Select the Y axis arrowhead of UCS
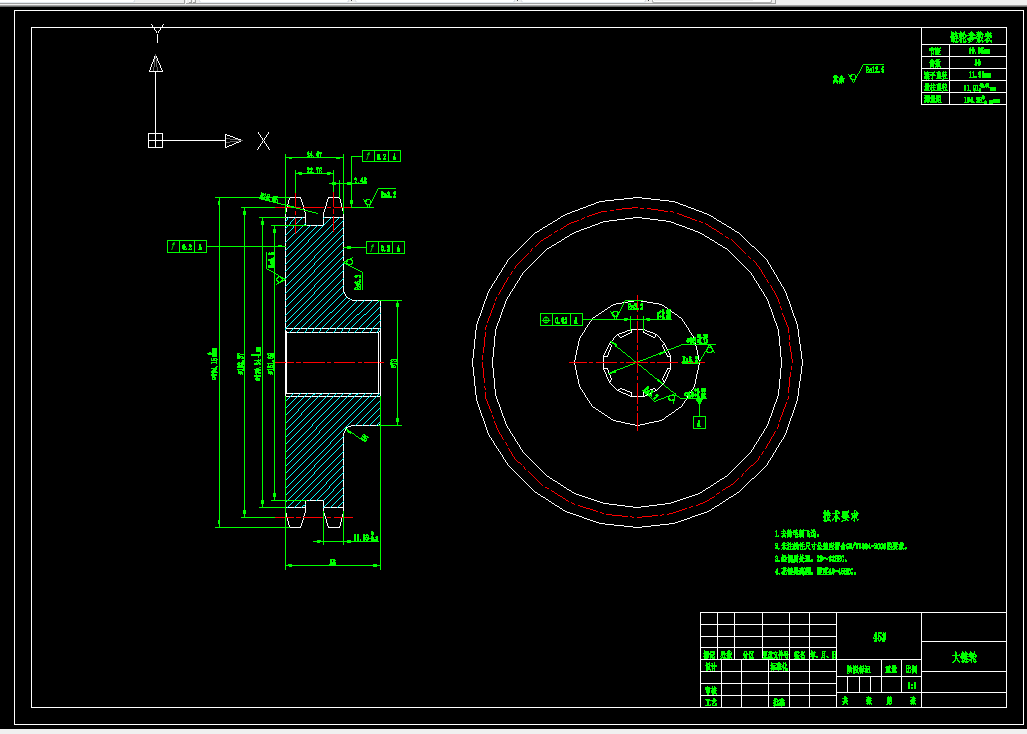Image resolution: width=1027 pixels, height=734 pixels. (156, 64)
